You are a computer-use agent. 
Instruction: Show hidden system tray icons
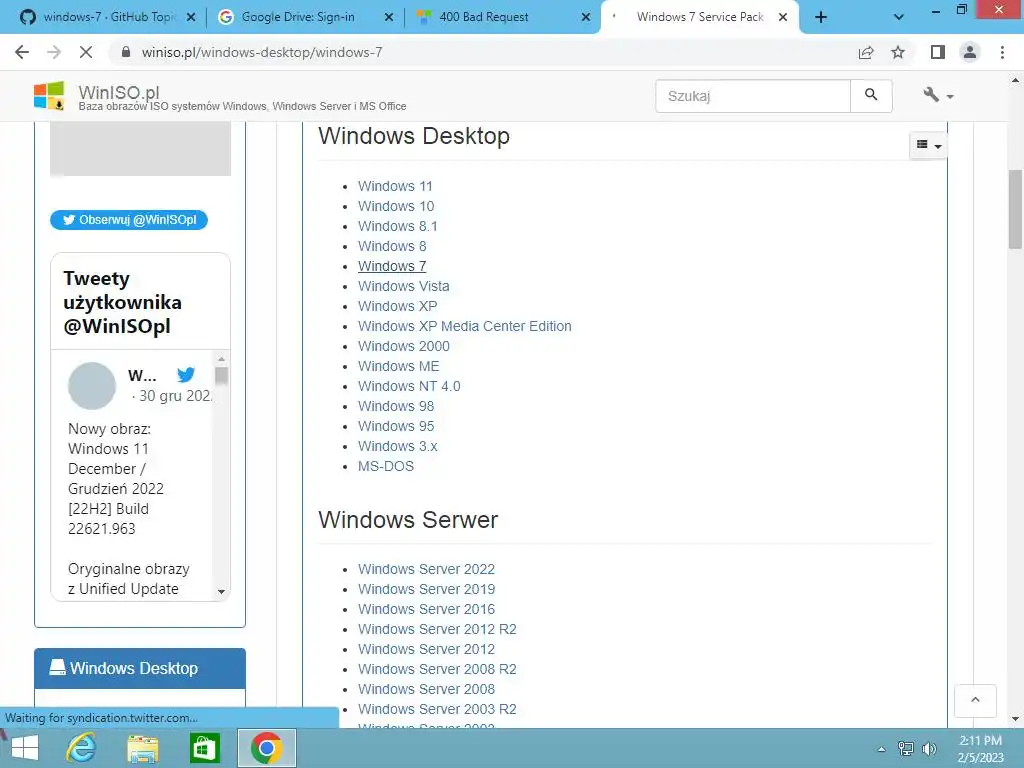click(881, 749)
